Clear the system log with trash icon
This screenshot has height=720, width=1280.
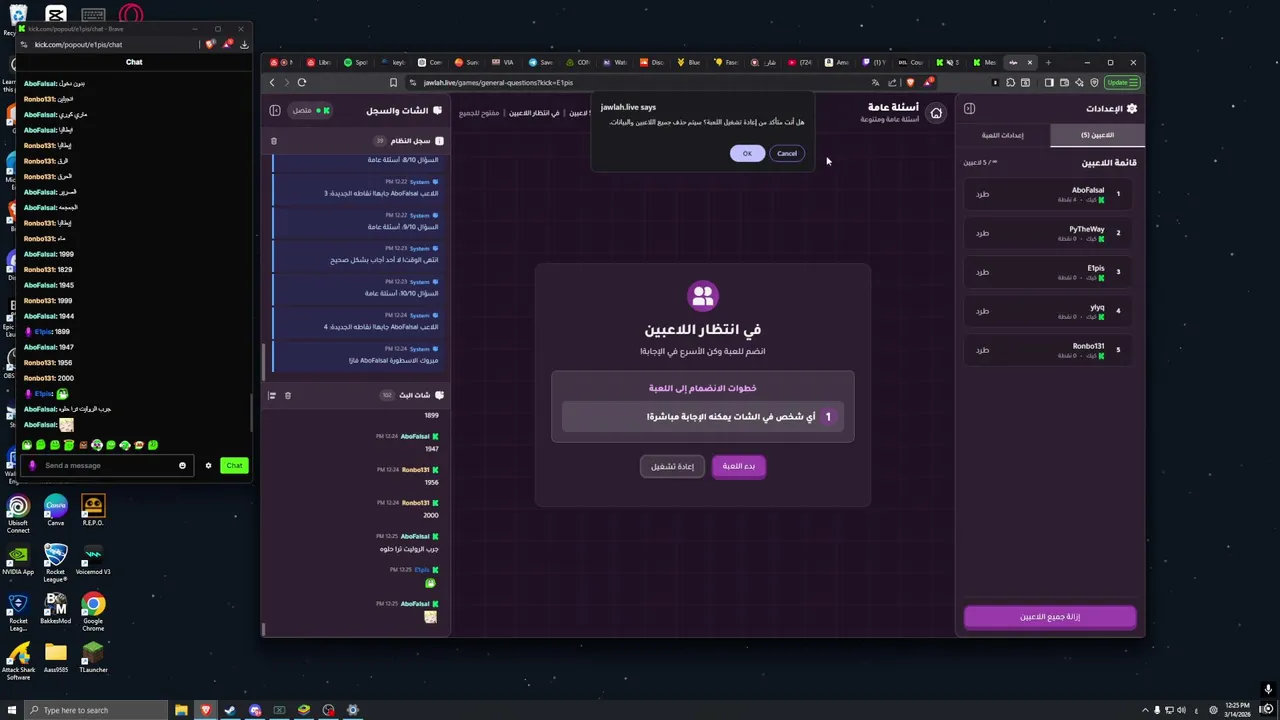[x=274, y=141]
